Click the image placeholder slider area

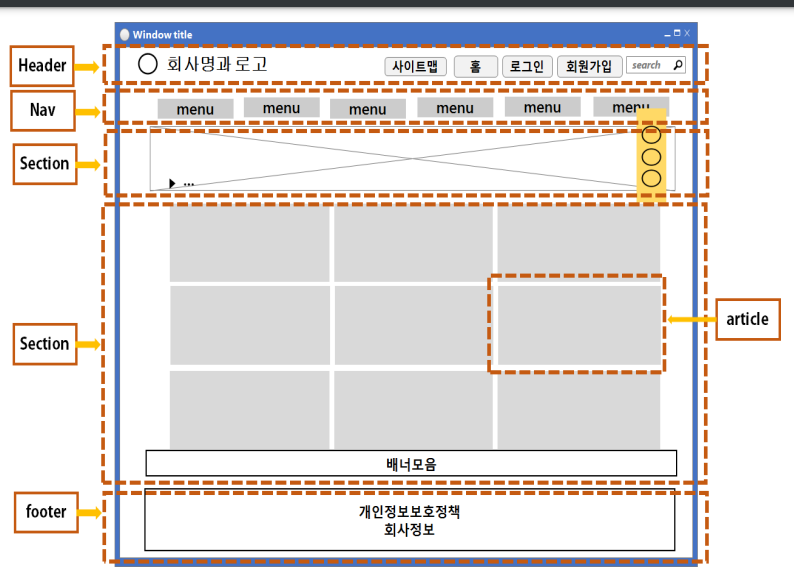[x=412, y=159]
